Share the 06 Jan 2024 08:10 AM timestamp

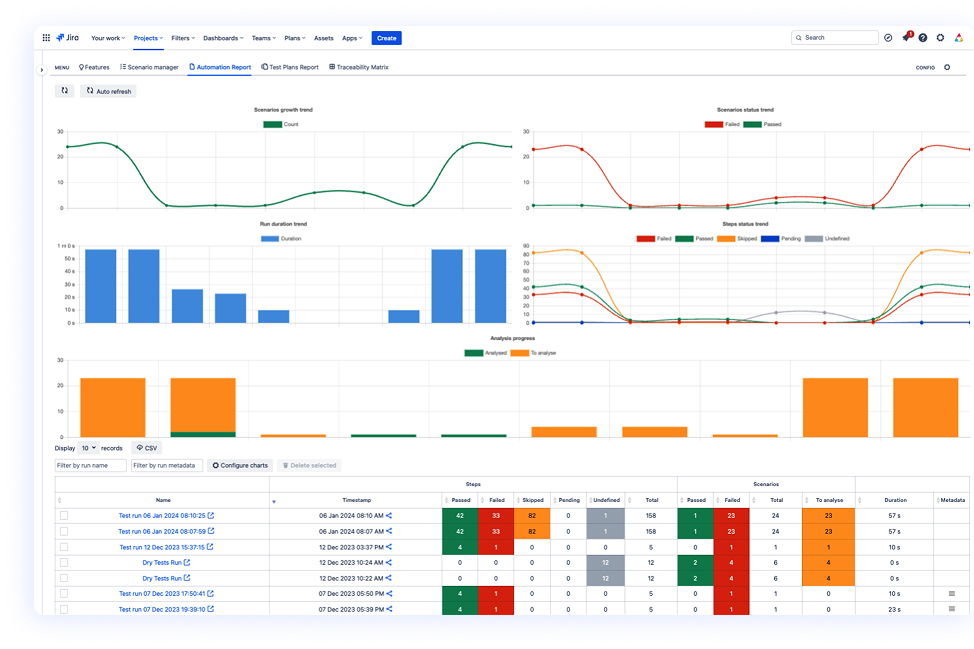pyautogui.click(x=389, y=516)
